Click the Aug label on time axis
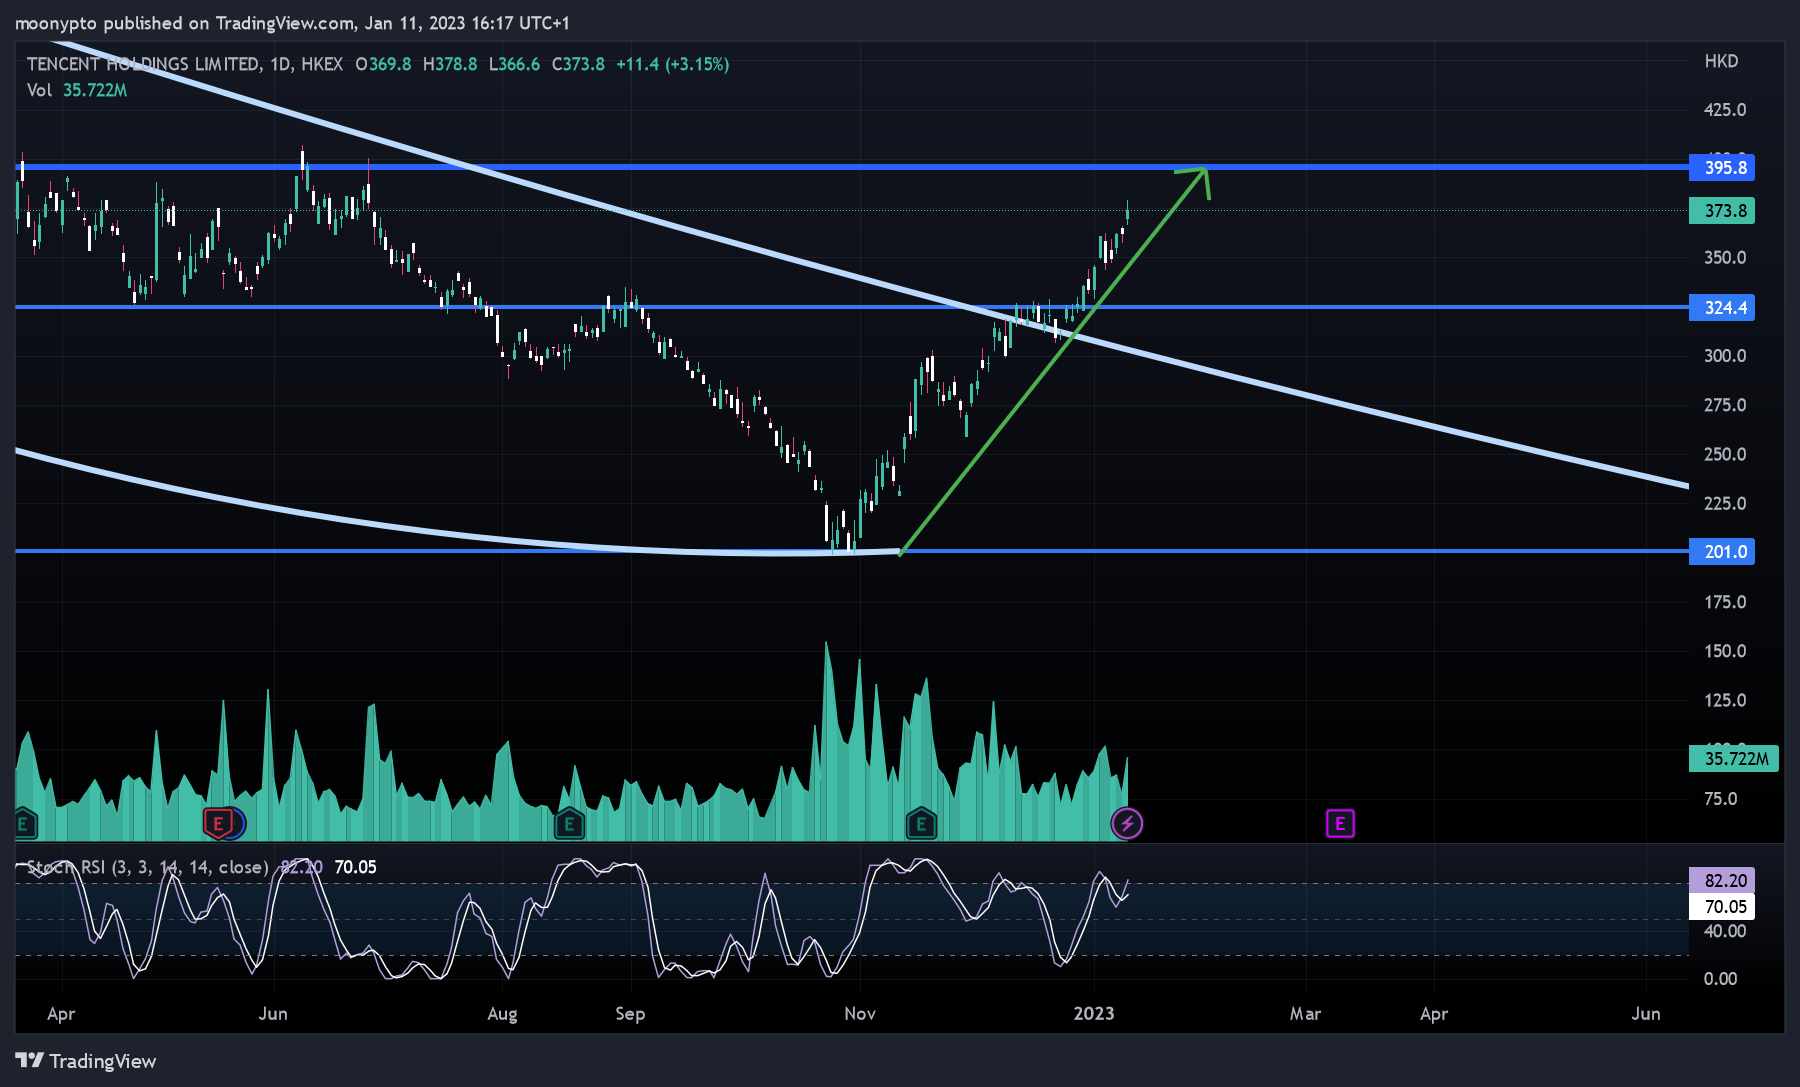The height and width of the screenshot is (1087, 1800). [x=502, y=1014]
